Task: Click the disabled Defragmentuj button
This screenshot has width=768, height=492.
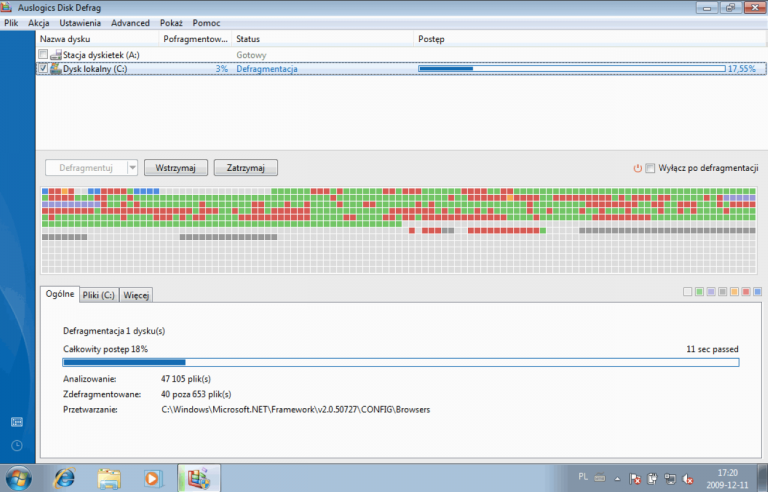Action: coord(86,168)
